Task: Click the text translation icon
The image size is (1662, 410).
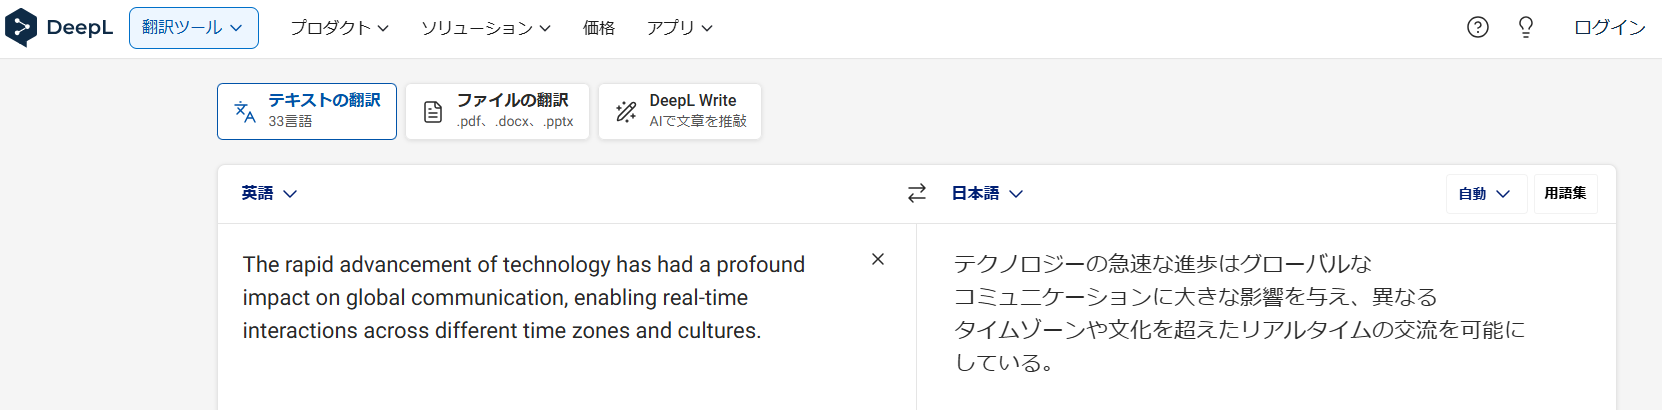Action: (245, 111)
